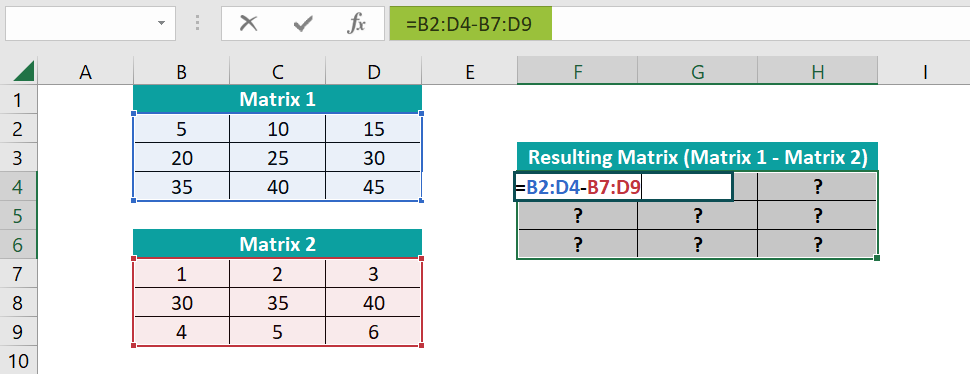Select row 7 header
Screen dimensions: 970x374
[19, 274]
